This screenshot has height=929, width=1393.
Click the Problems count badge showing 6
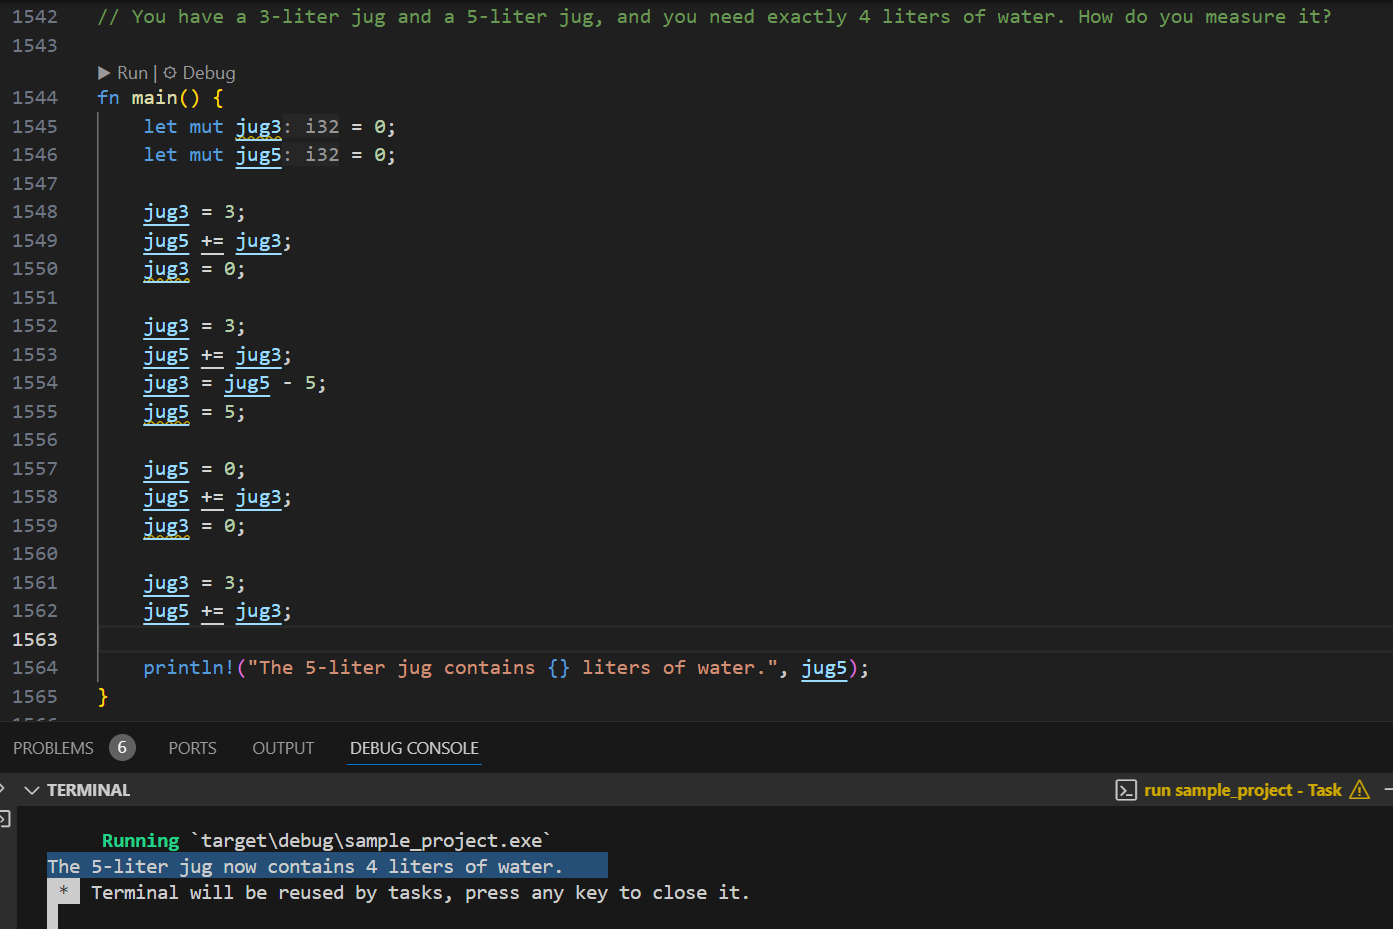(122, 748)
